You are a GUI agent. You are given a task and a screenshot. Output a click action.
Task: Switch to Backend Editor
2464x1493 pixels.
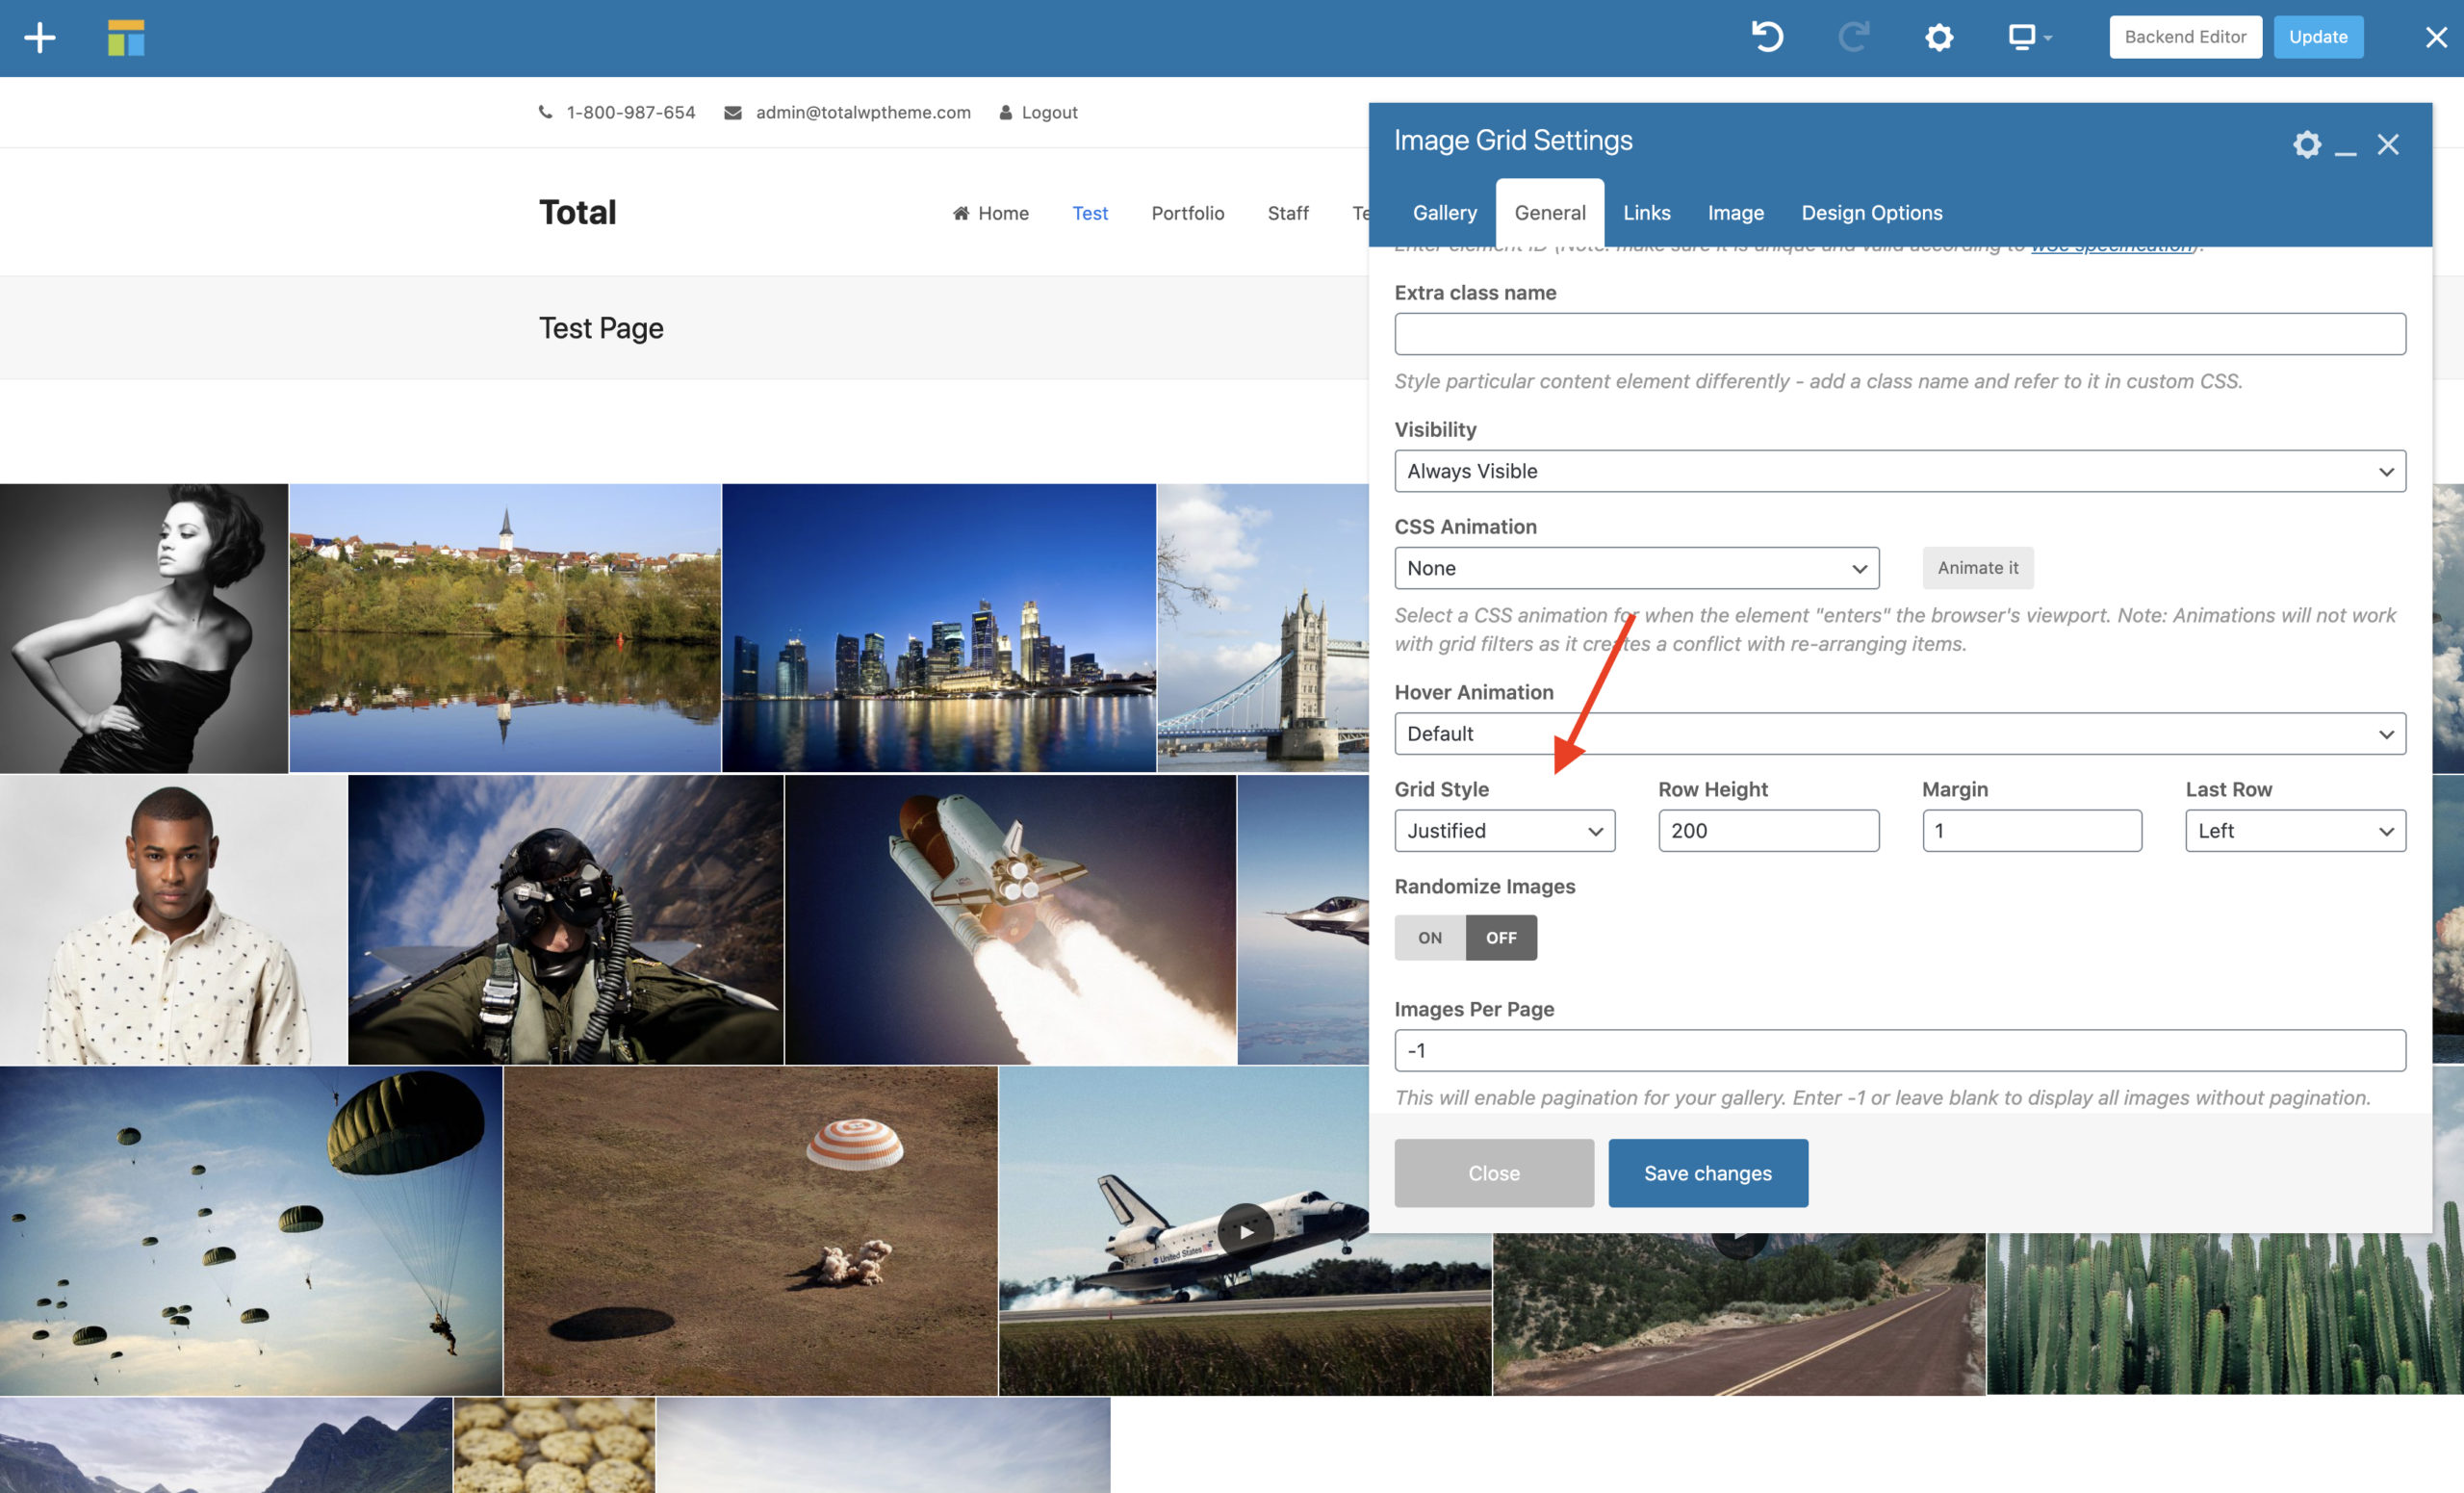[2185, 37]
